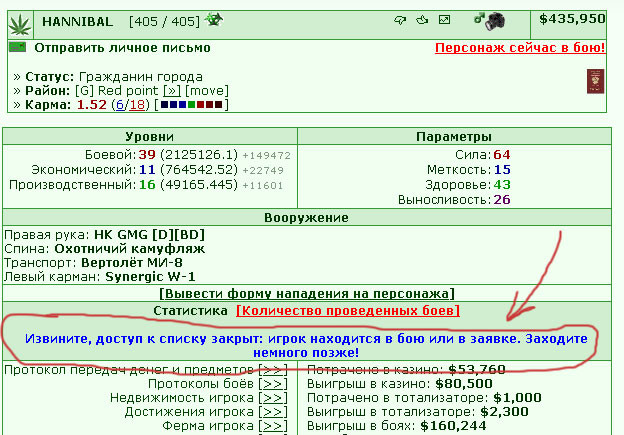This screenshot has width=624, height=435.
Task: Open 'Персонаж сейчас в бою!' link
Action: 520,48
